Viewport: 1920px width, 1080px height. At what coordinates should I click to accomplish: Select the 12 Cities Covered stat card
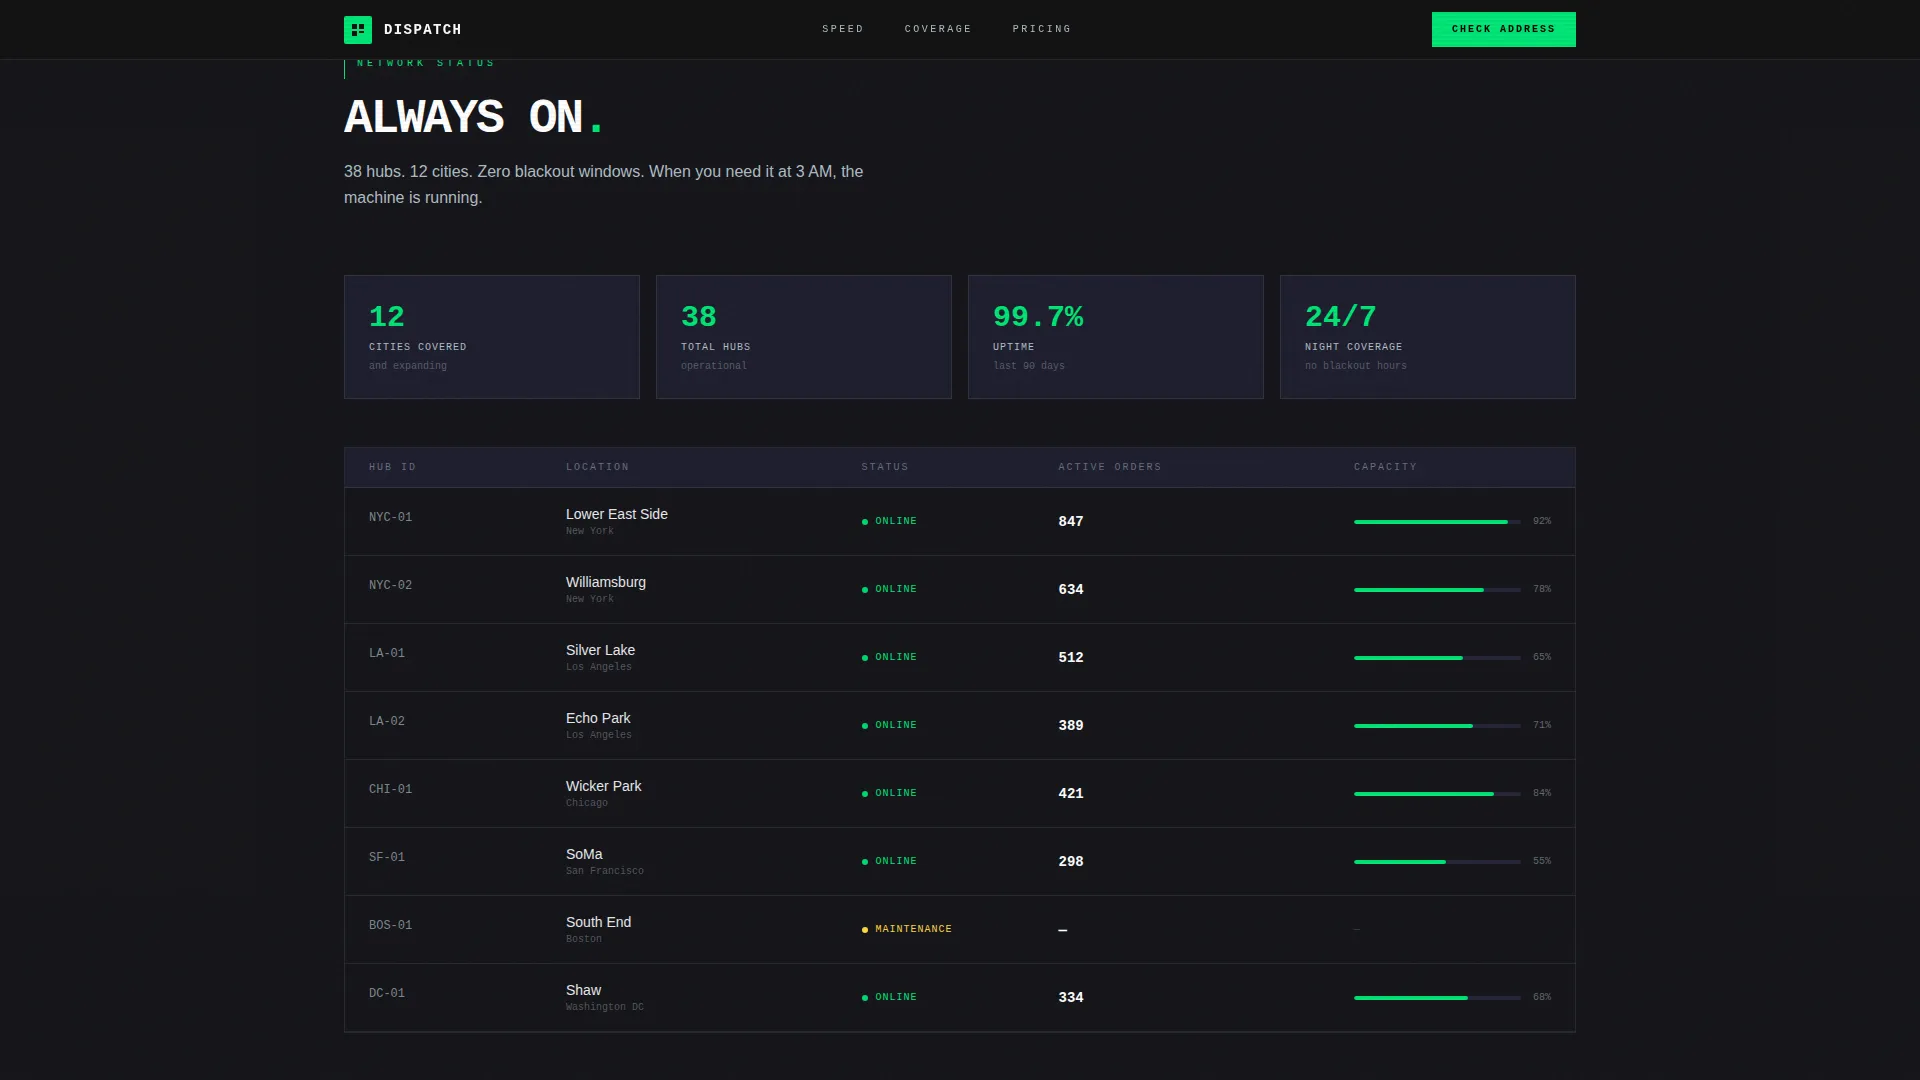pyautogui.click(x=492, y=337)
